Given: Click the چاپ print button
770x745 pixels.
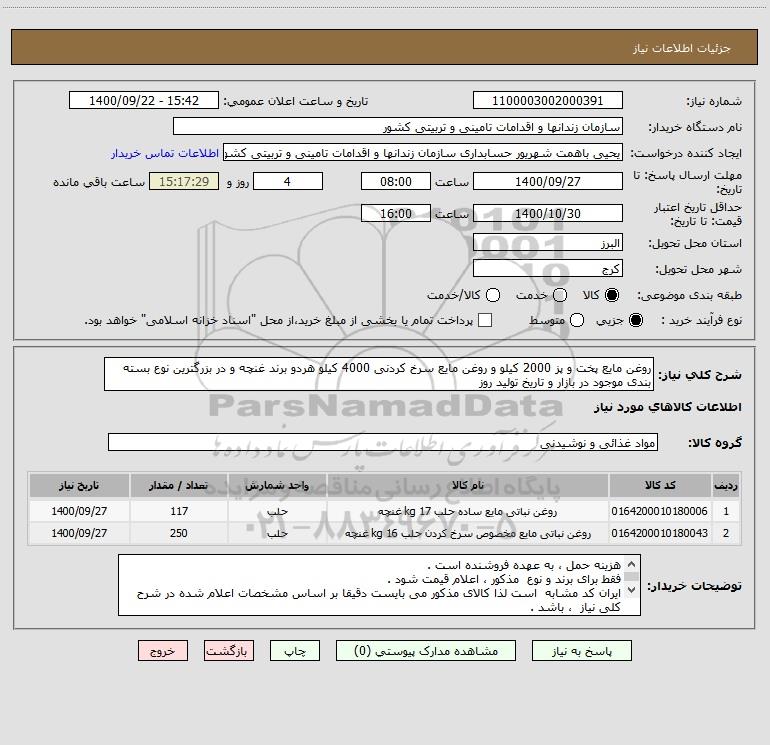Looking at the screenshot, I should (295, 651).
